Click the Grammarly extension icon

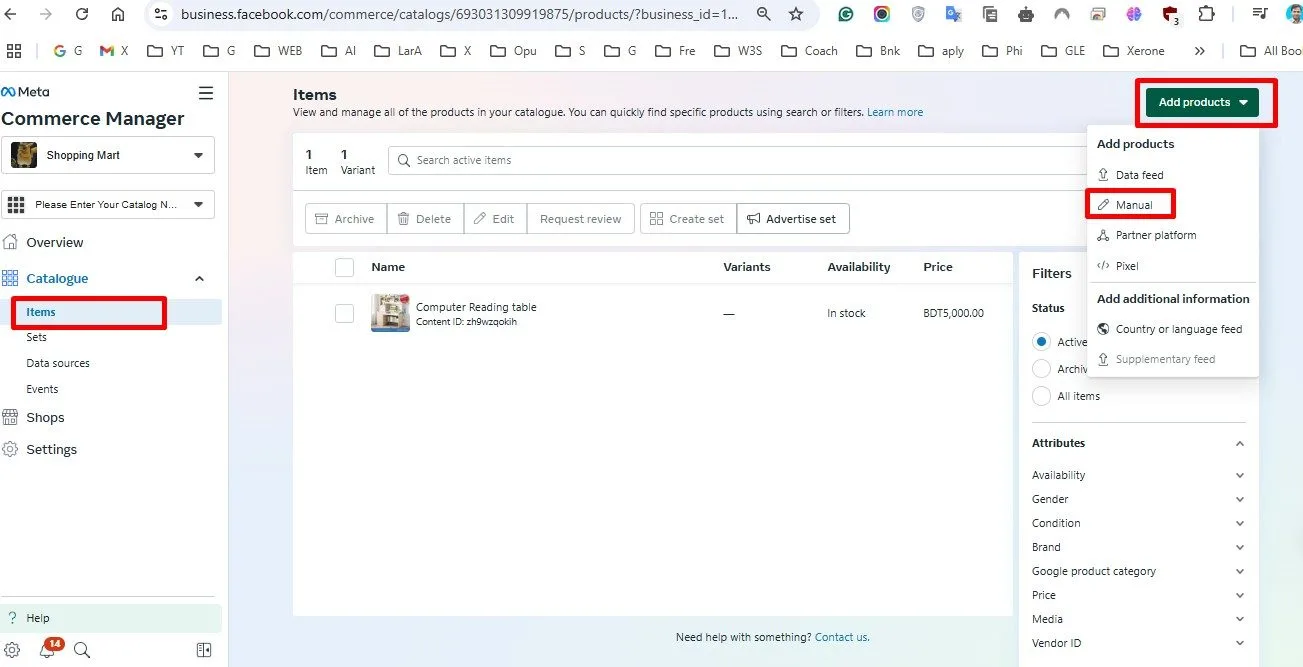pyautogui.click(x=846, y=14)
